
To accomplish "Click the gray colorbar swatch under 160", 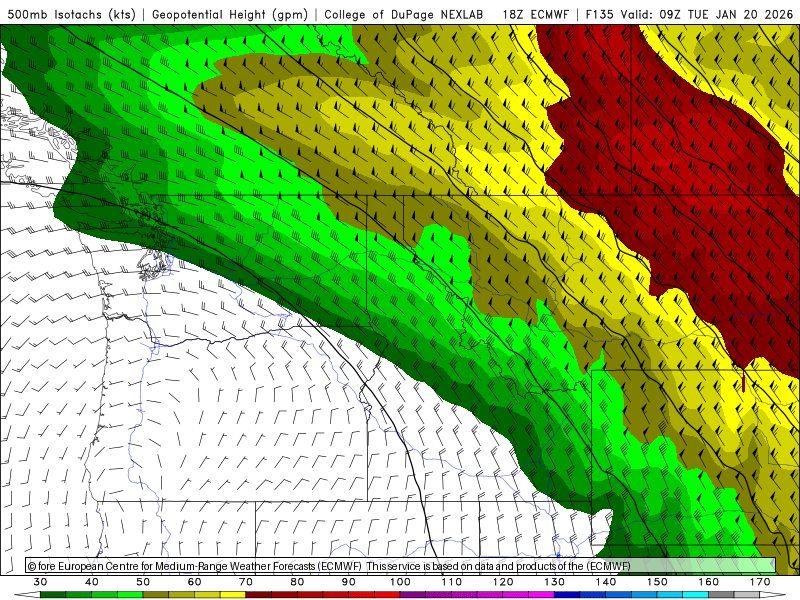I will tap(721, 595).
